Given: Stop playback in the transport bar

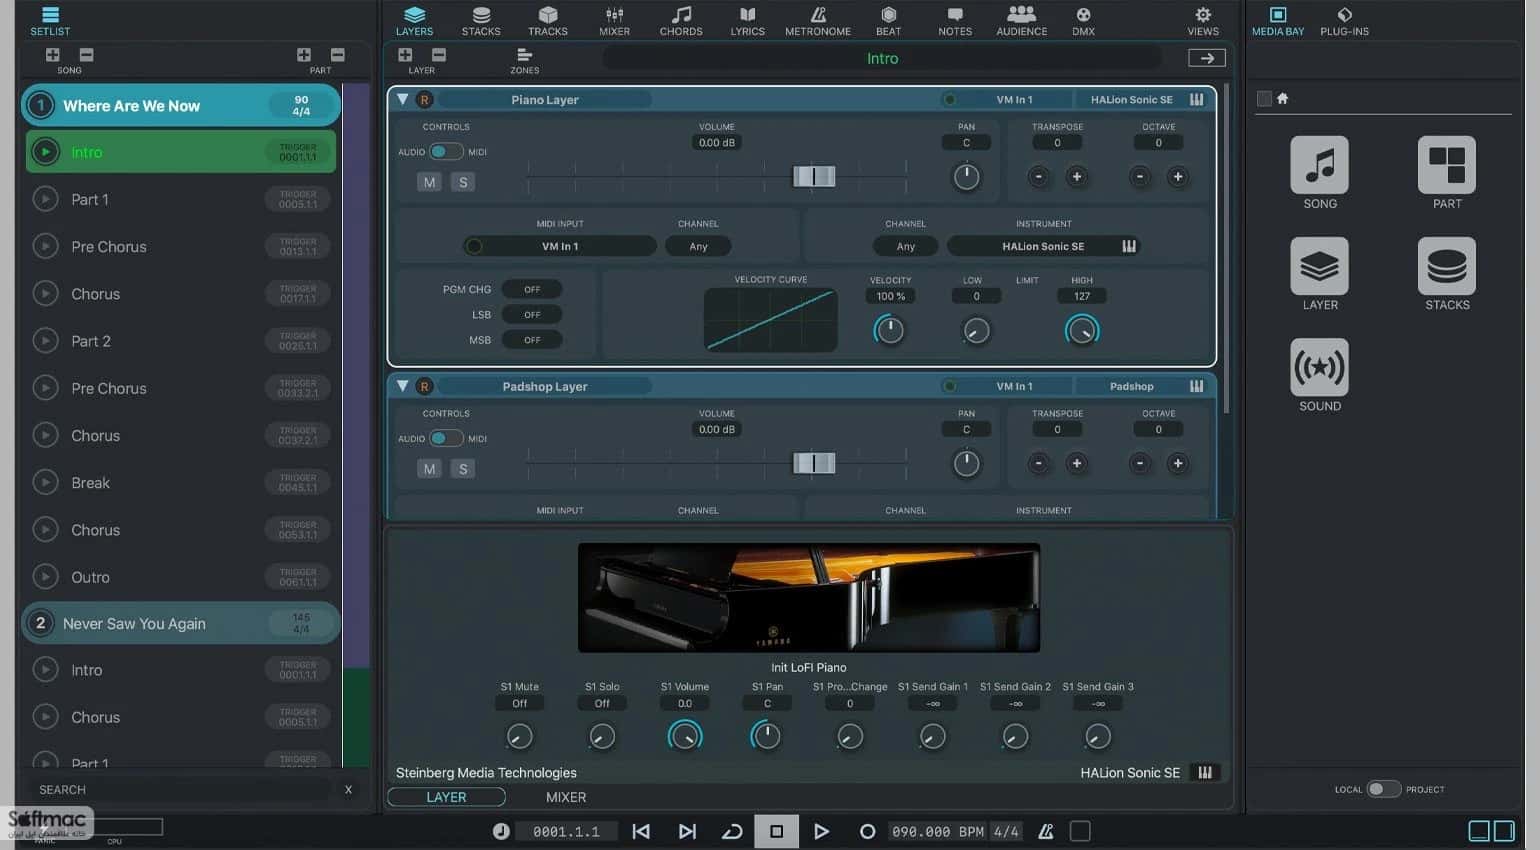Looking at the screenshot, I should pos(776,831).
